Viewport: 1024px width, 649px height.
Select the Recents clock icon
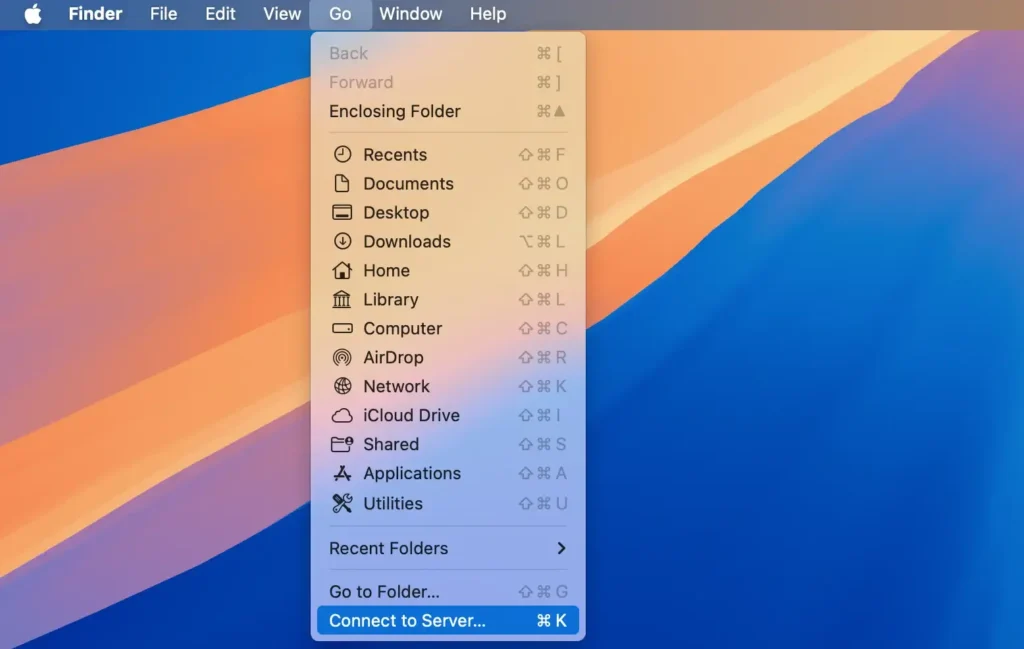[341, 154]
